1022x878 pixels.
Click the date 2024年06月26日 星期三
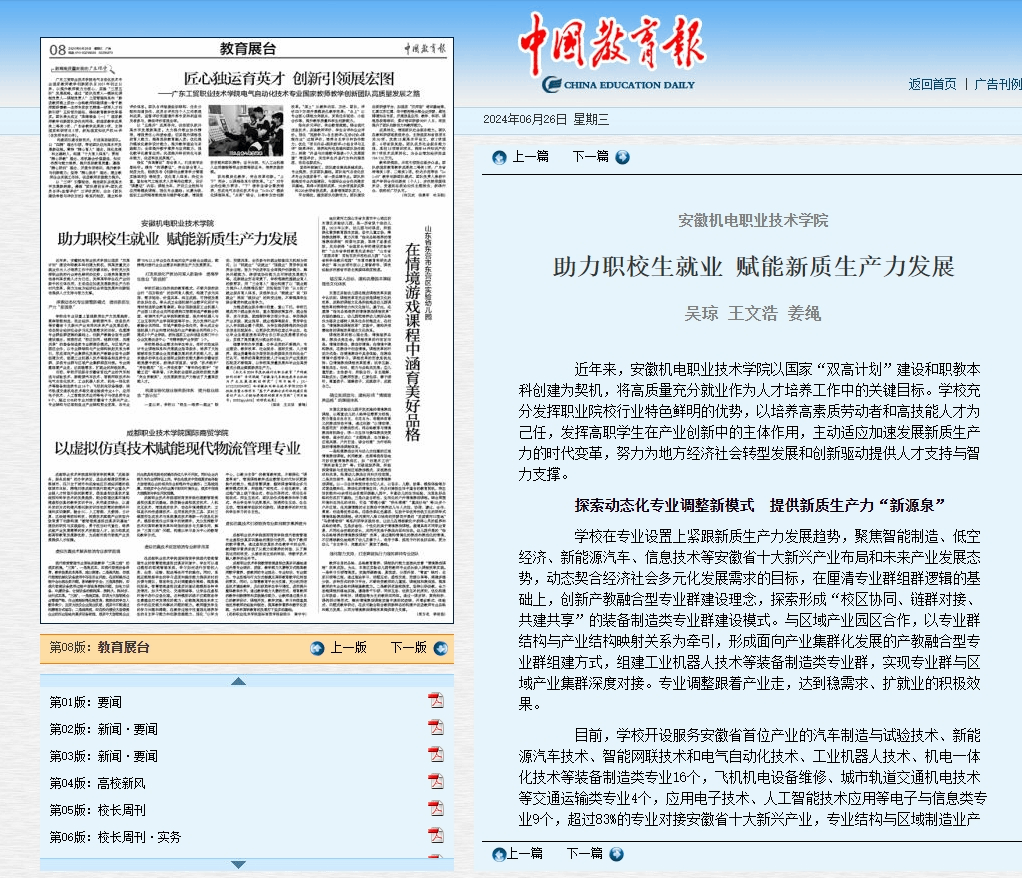[546, 119]
